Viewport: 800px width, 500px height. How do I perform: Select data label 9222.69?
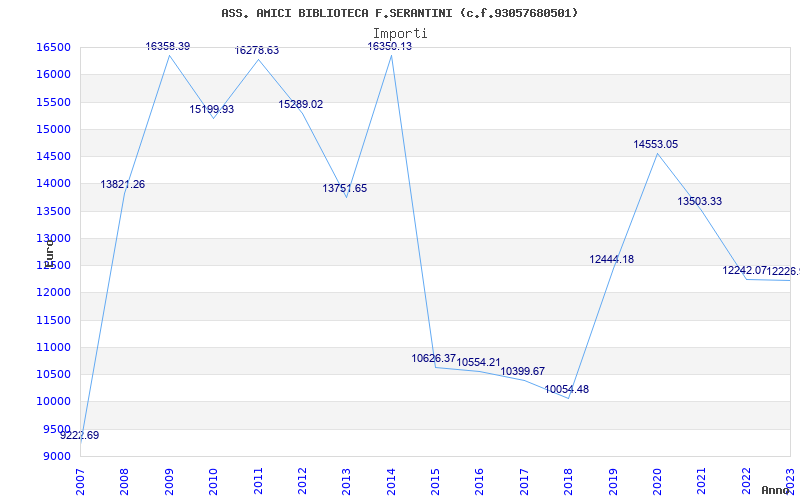[80, 436]
